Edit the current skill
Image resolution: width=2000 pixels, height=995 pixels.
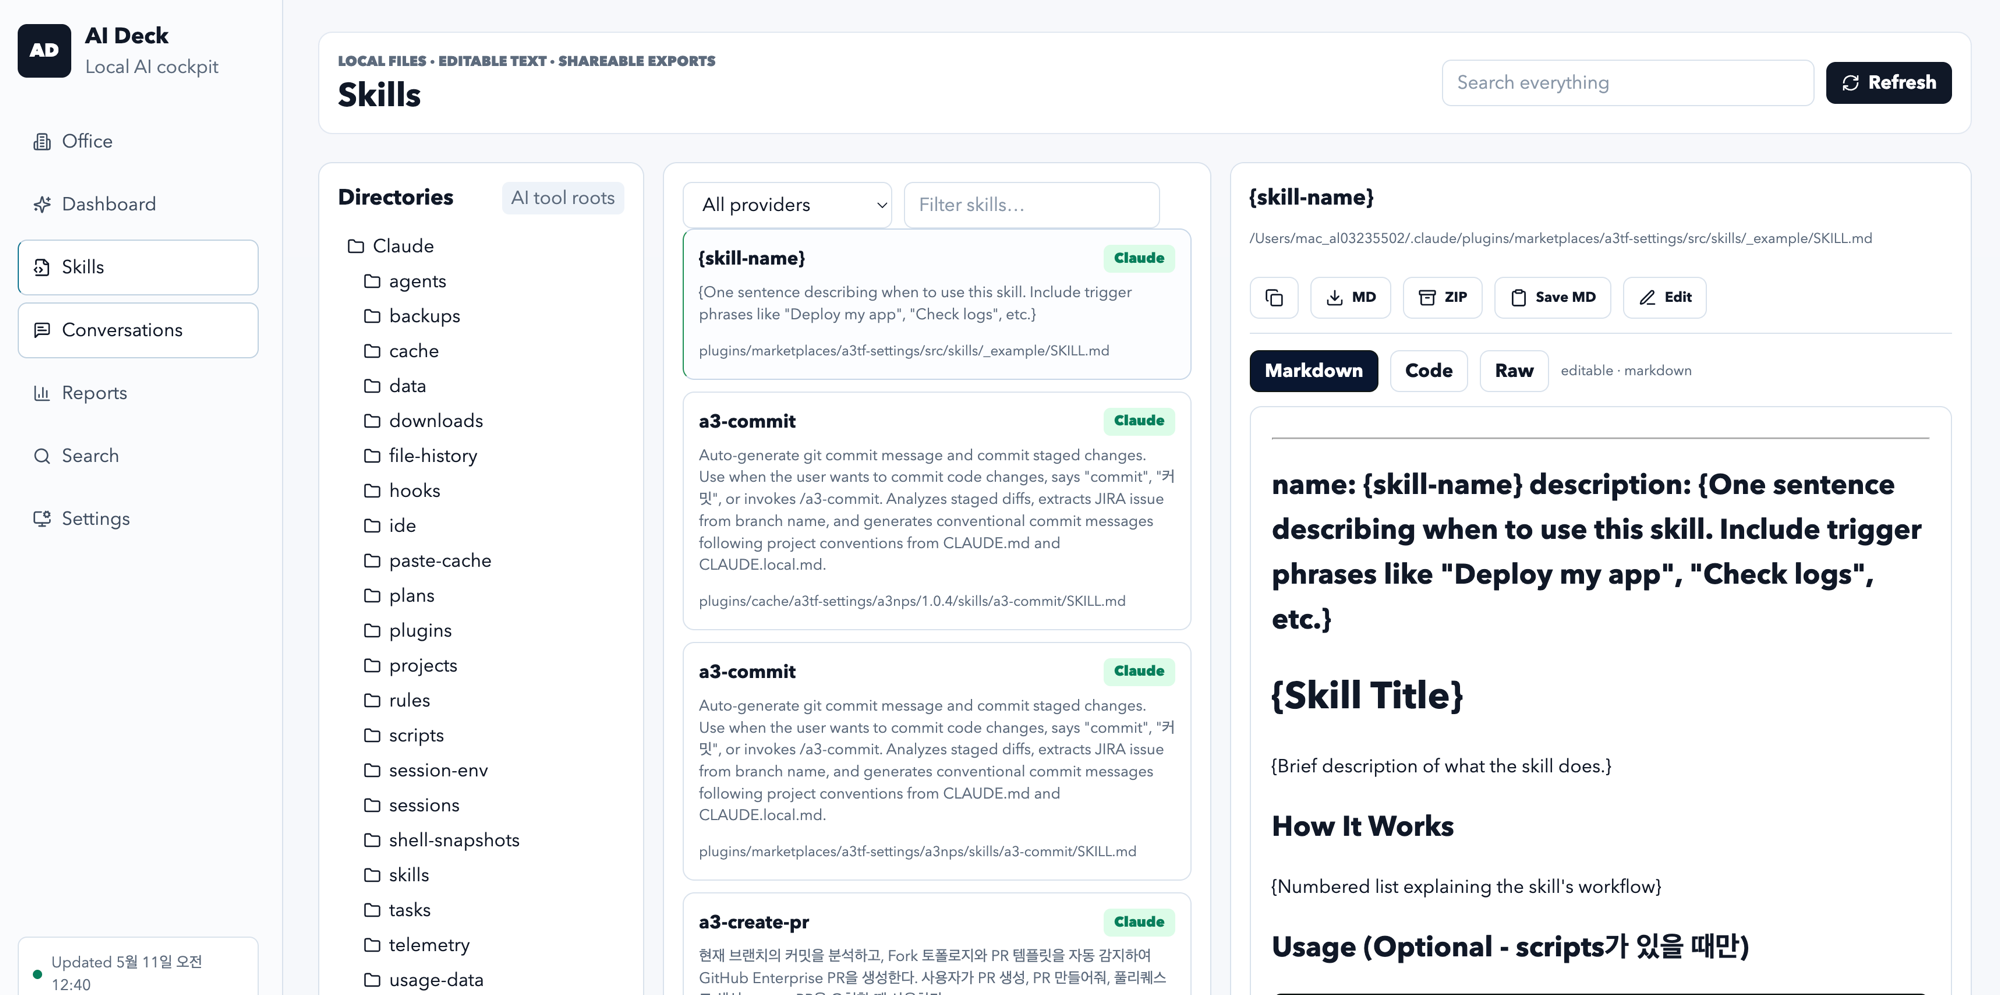tap(1664, 298)
